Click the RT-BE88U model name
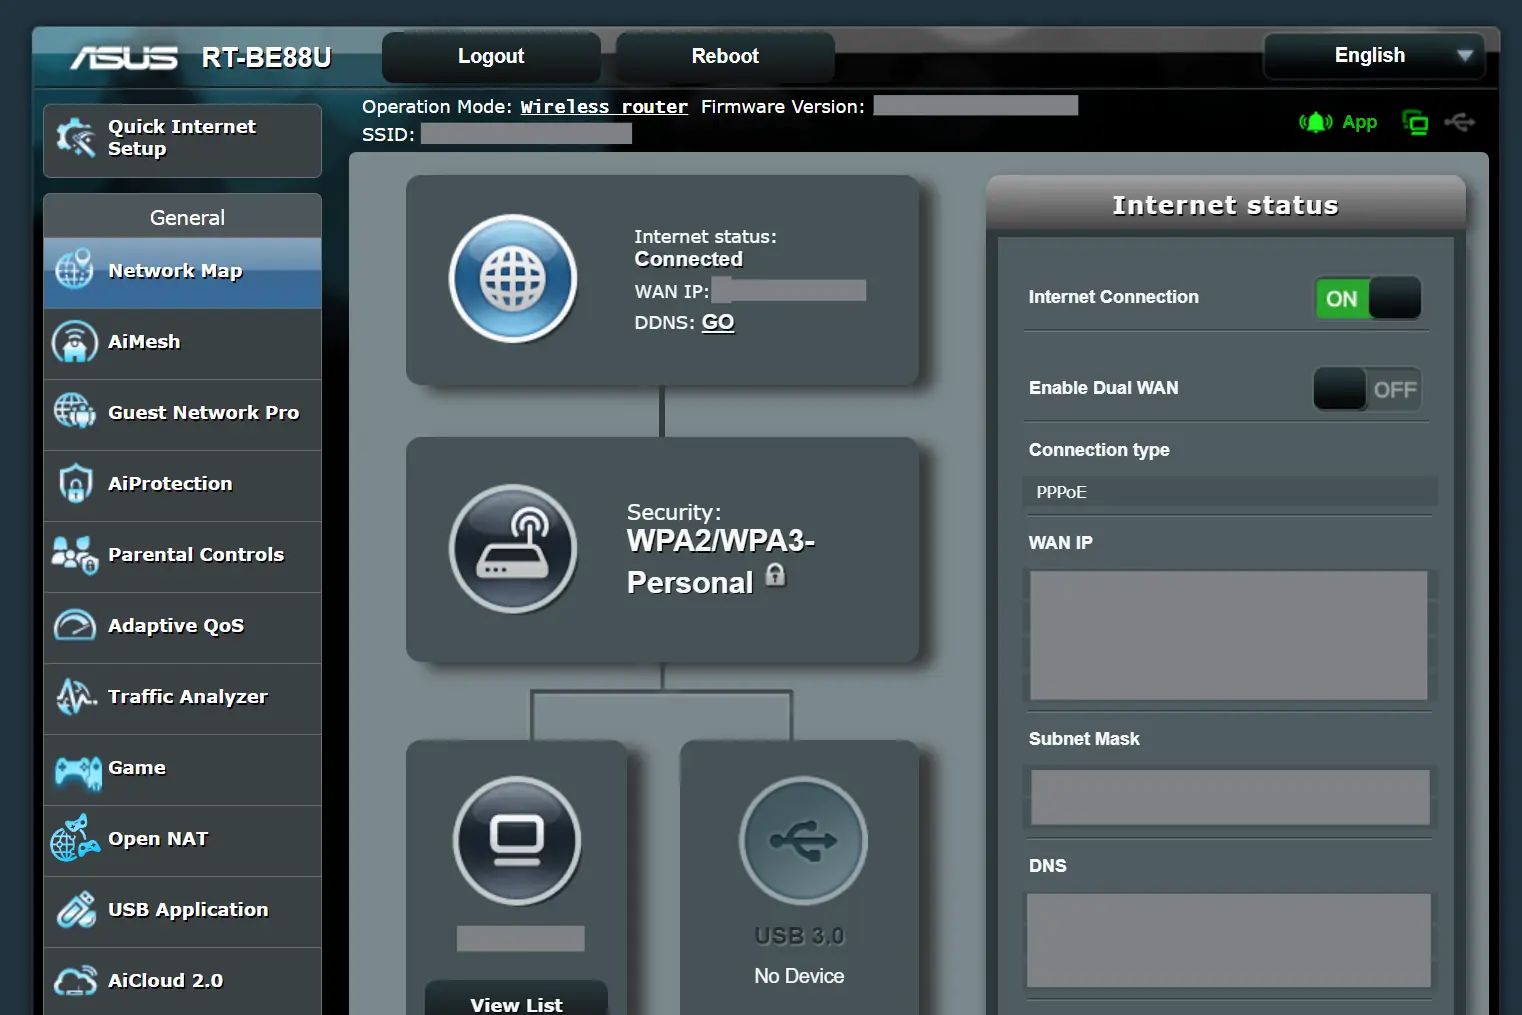Screen dimensions: 1522x1015 [x=266, y=58]
